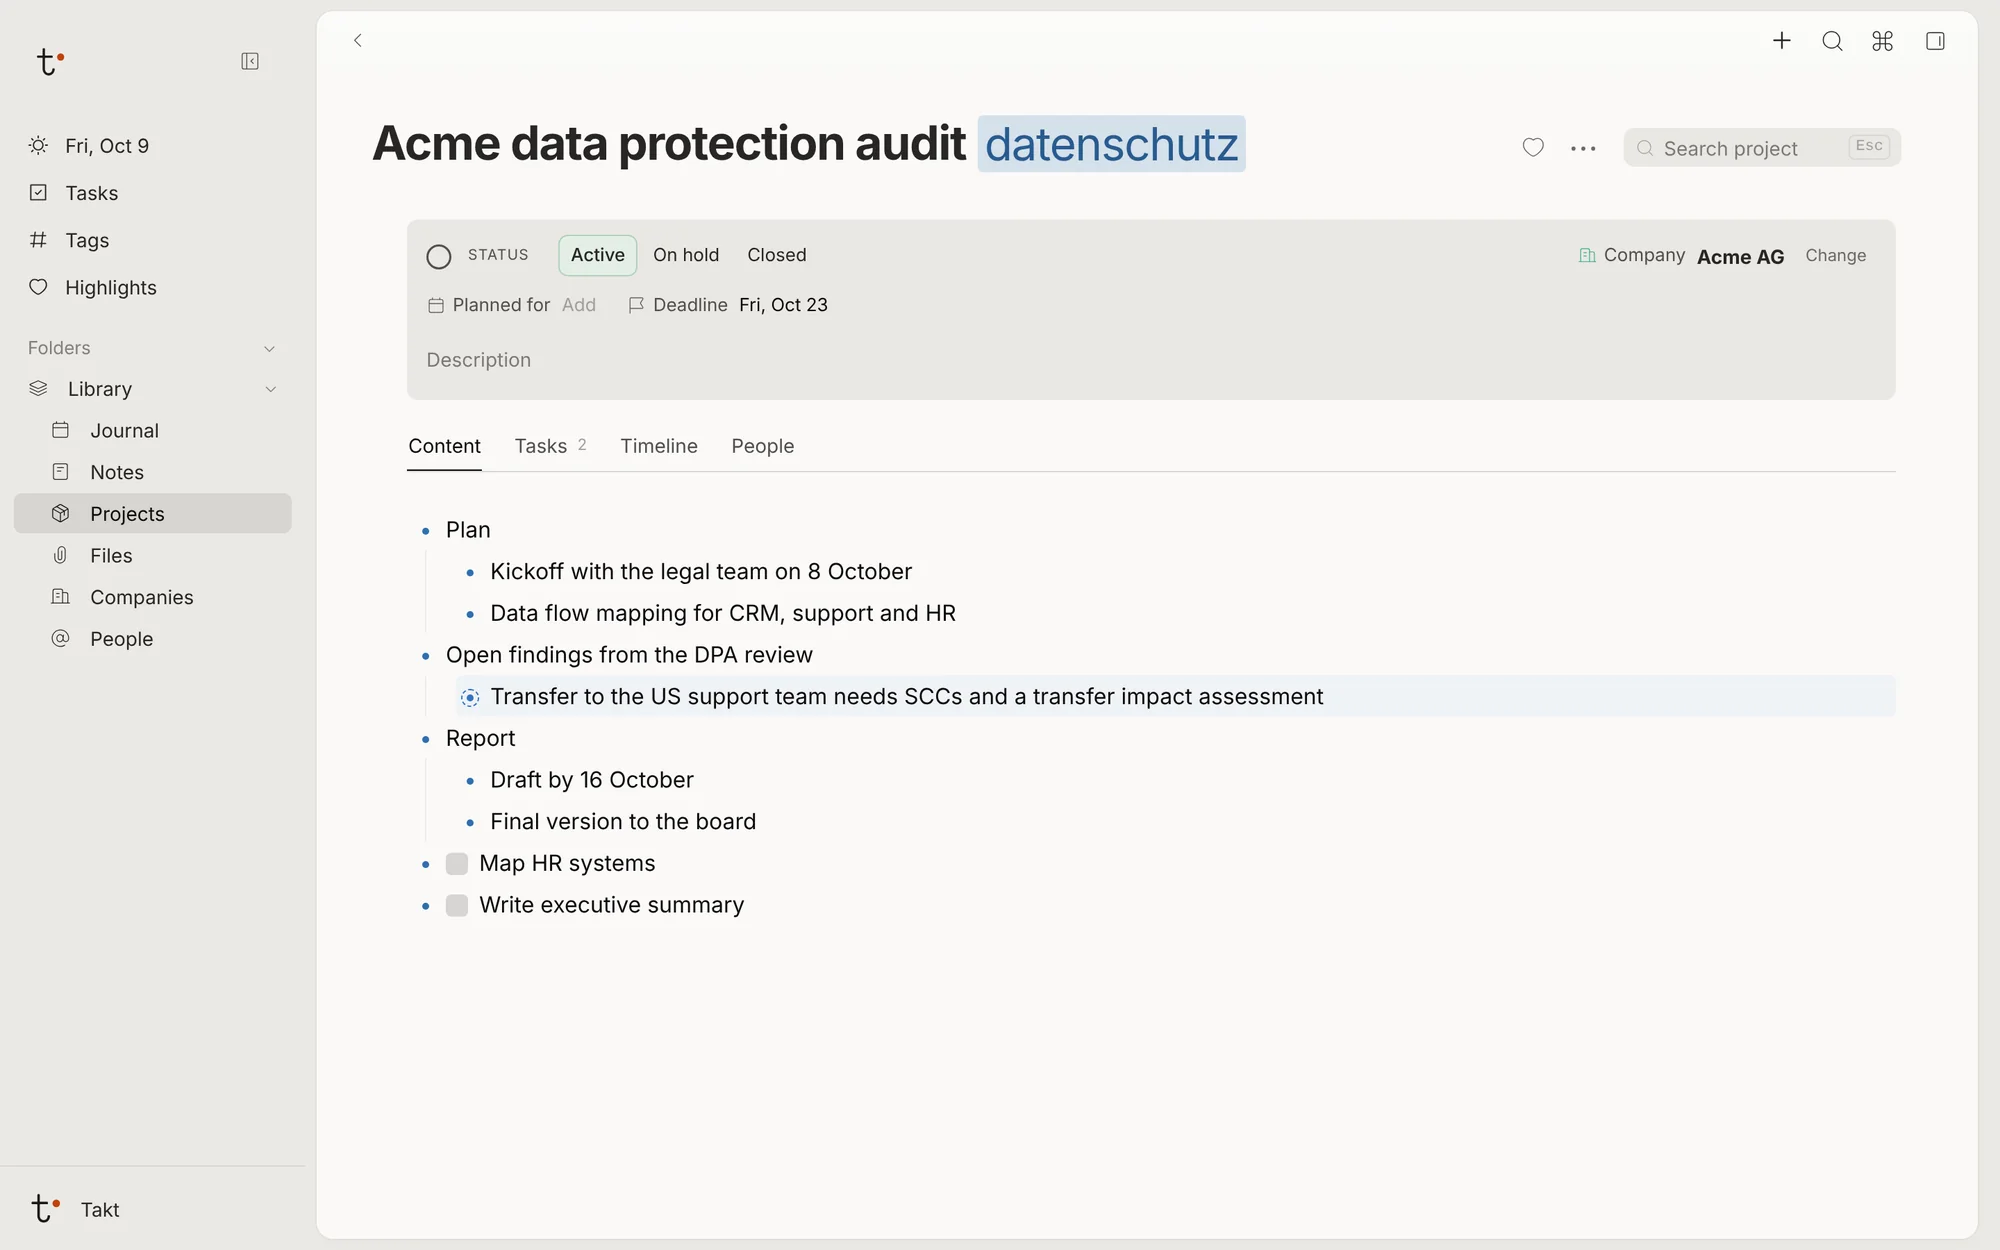Add a Planned for date
Screen dimensions: 2000x1250
point(579,305)
